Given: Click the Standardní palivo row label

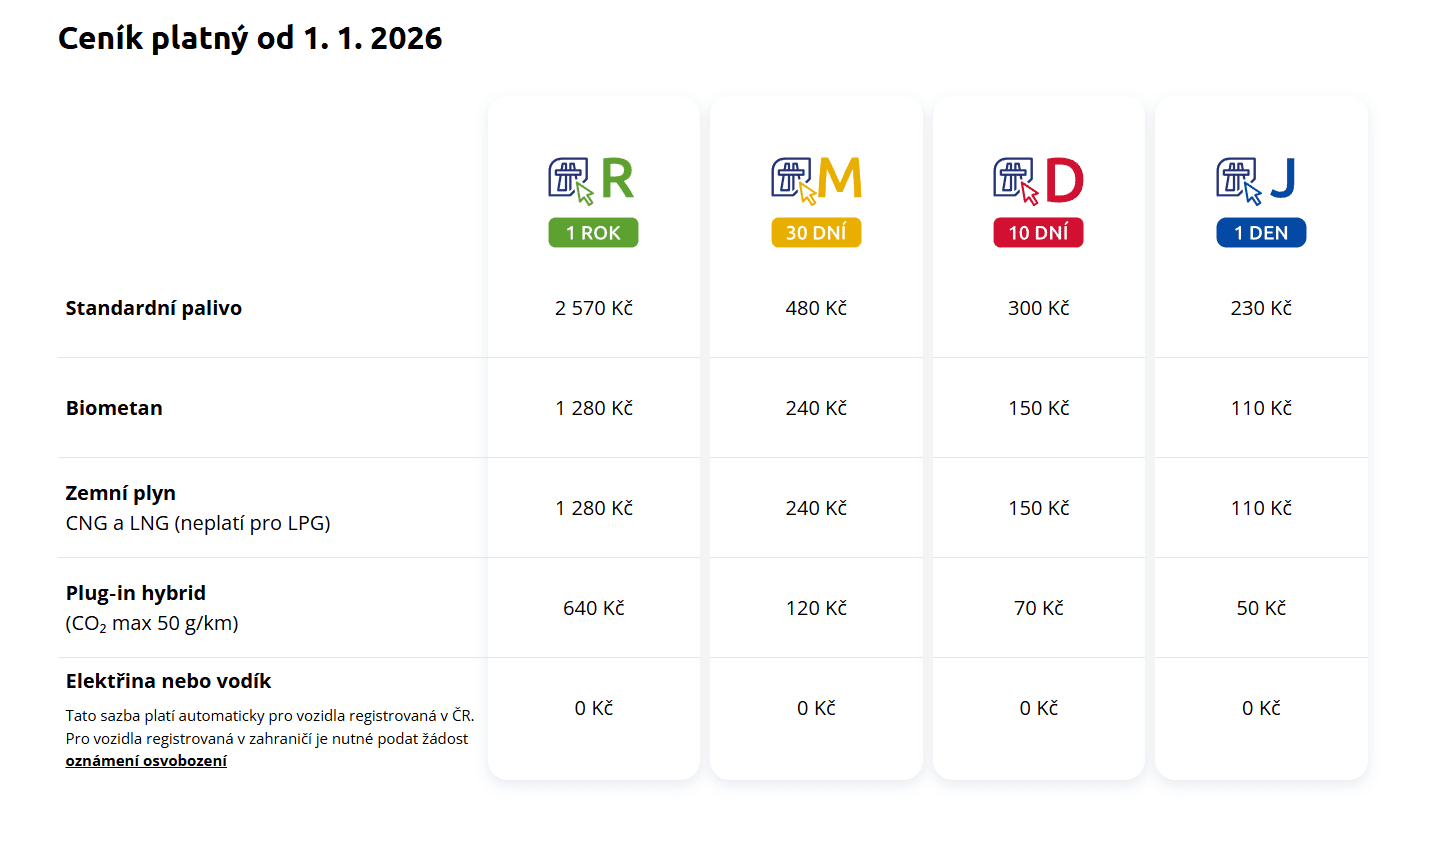Looking at the screenshot, I should click(154, 308).
